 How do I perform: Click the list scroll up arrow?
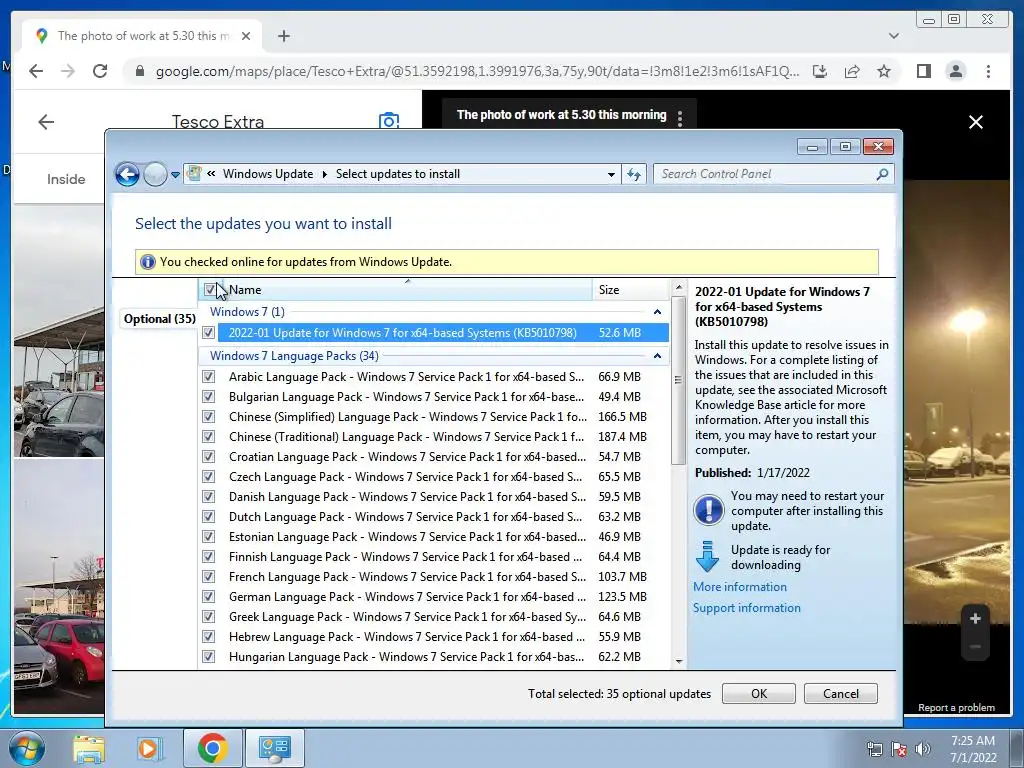point(679,287)
